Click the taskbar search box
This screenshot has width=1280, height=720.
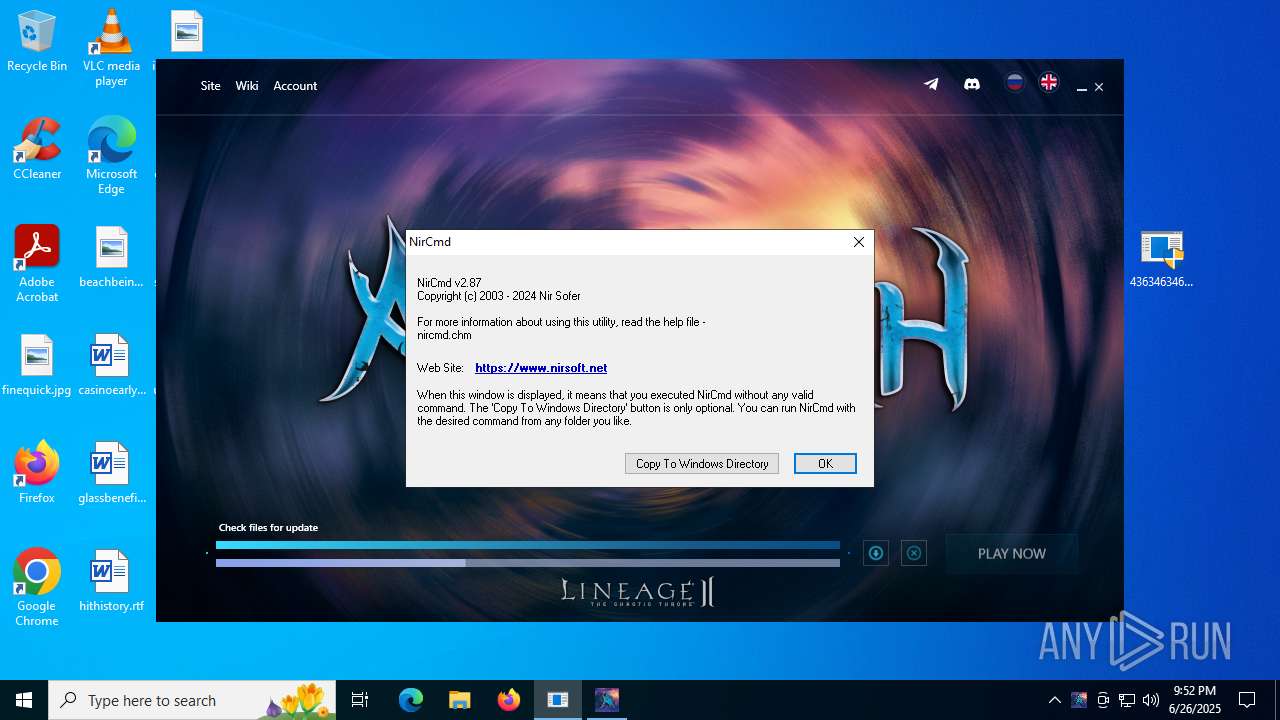pos(192,700)
